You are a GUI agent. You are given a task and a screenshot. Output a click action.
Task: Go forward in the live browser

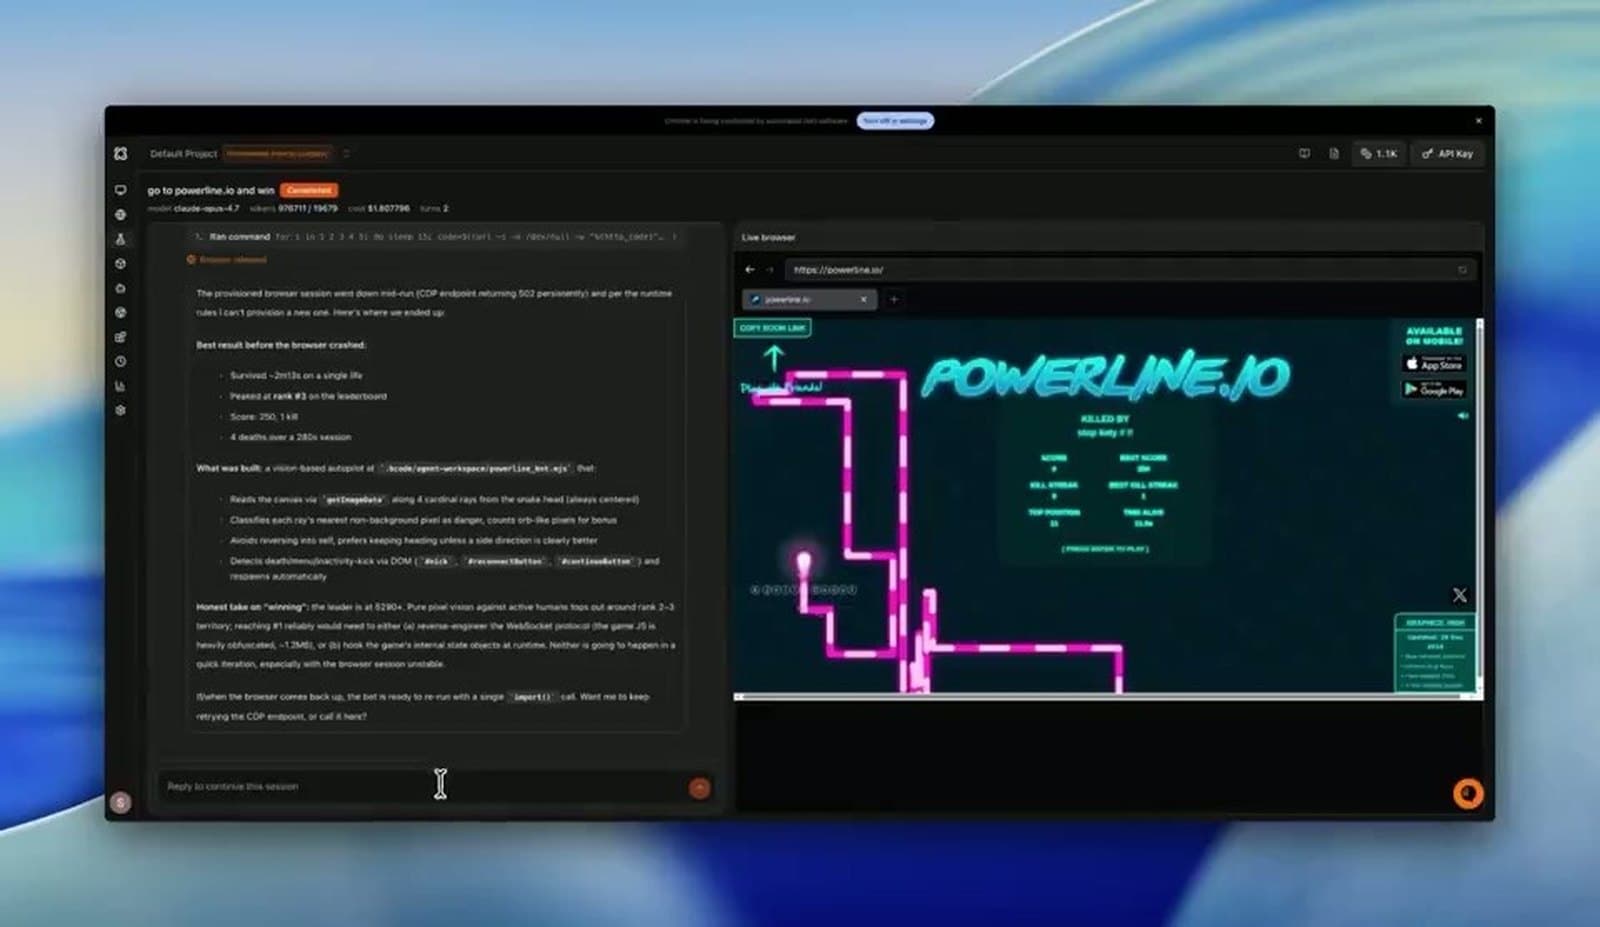[770, 269]
